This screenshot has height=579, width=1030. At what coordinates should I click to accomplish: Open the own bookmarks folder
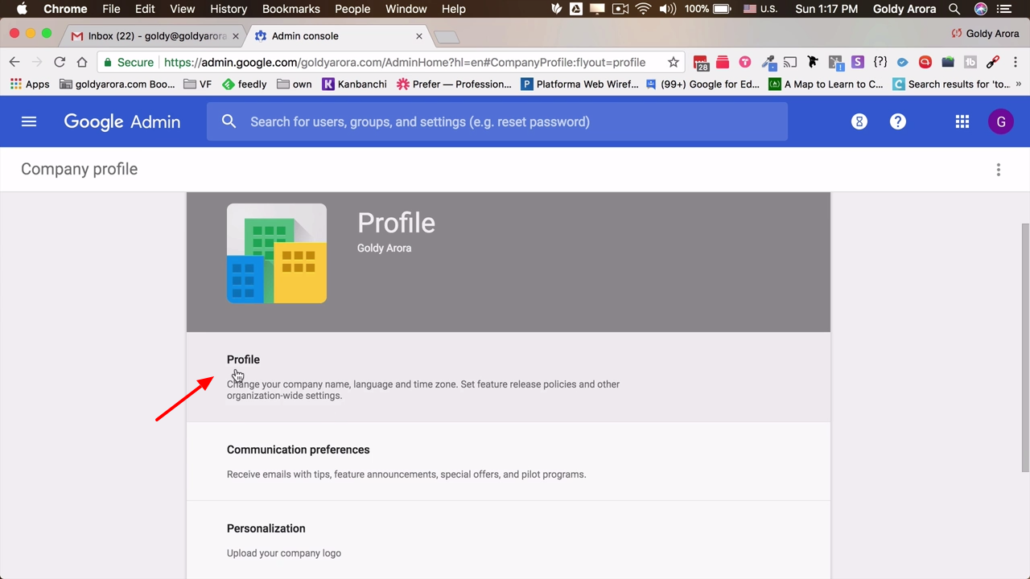tap(294, 84)
